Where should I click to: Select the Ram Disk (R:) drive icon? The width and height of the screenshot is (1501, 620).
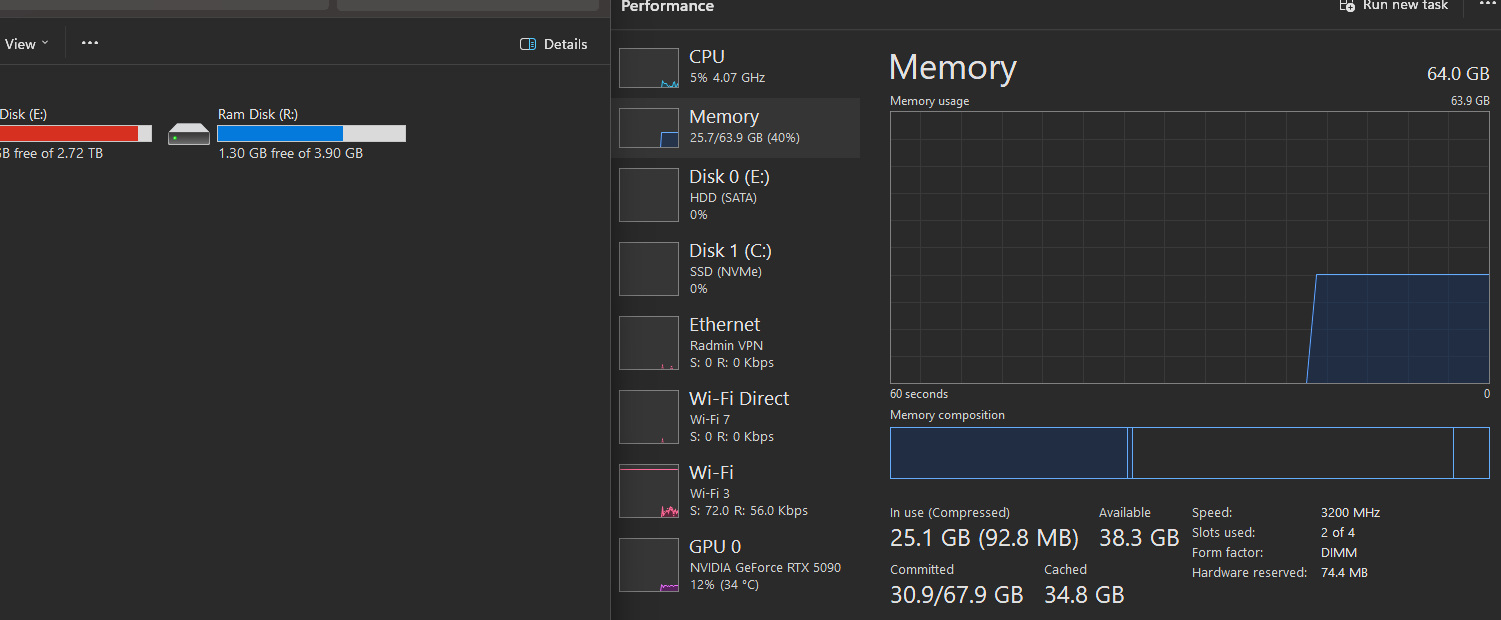pyautogui.click(x=189, y=133)
